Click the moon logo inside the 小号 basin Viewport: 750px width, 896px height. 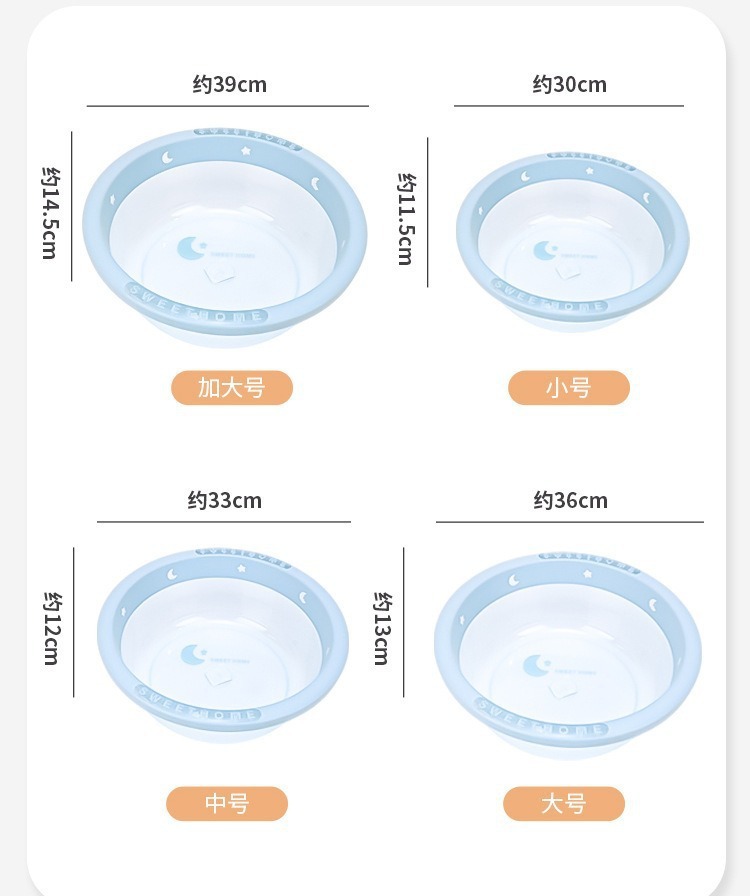pyautogui.click(x=545, y=250)
